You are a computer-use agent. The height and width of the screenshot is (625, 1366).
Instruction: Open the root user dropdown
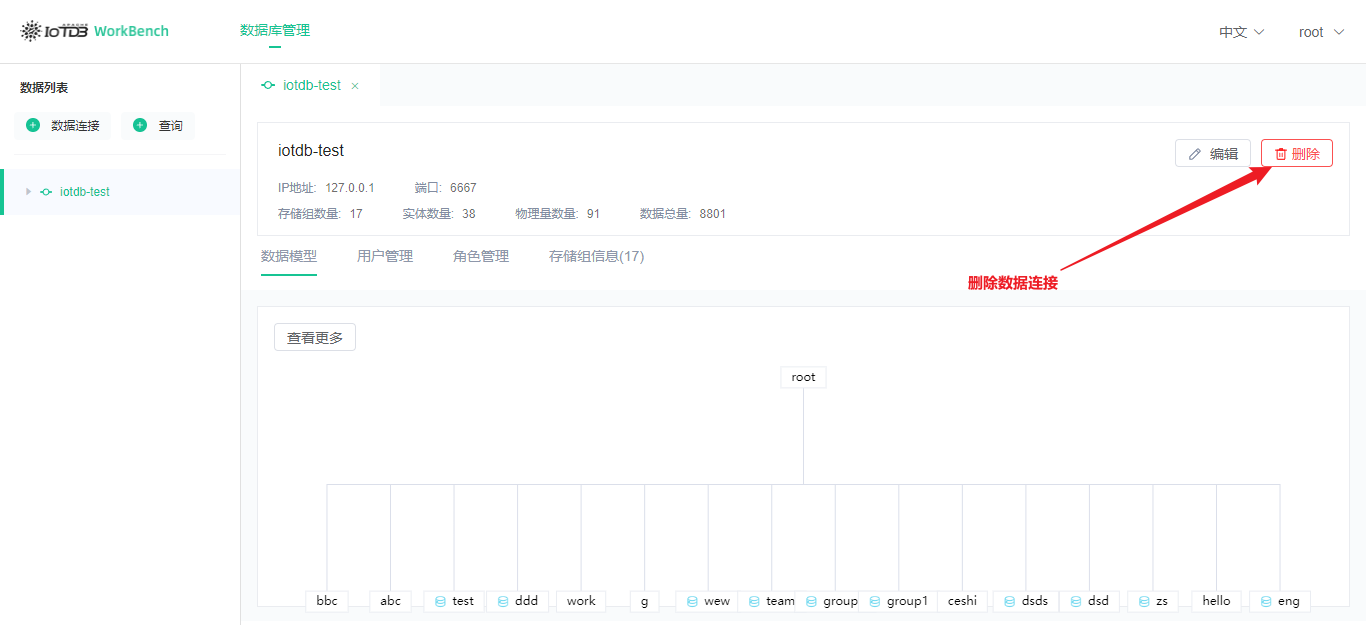[1320, 31]
